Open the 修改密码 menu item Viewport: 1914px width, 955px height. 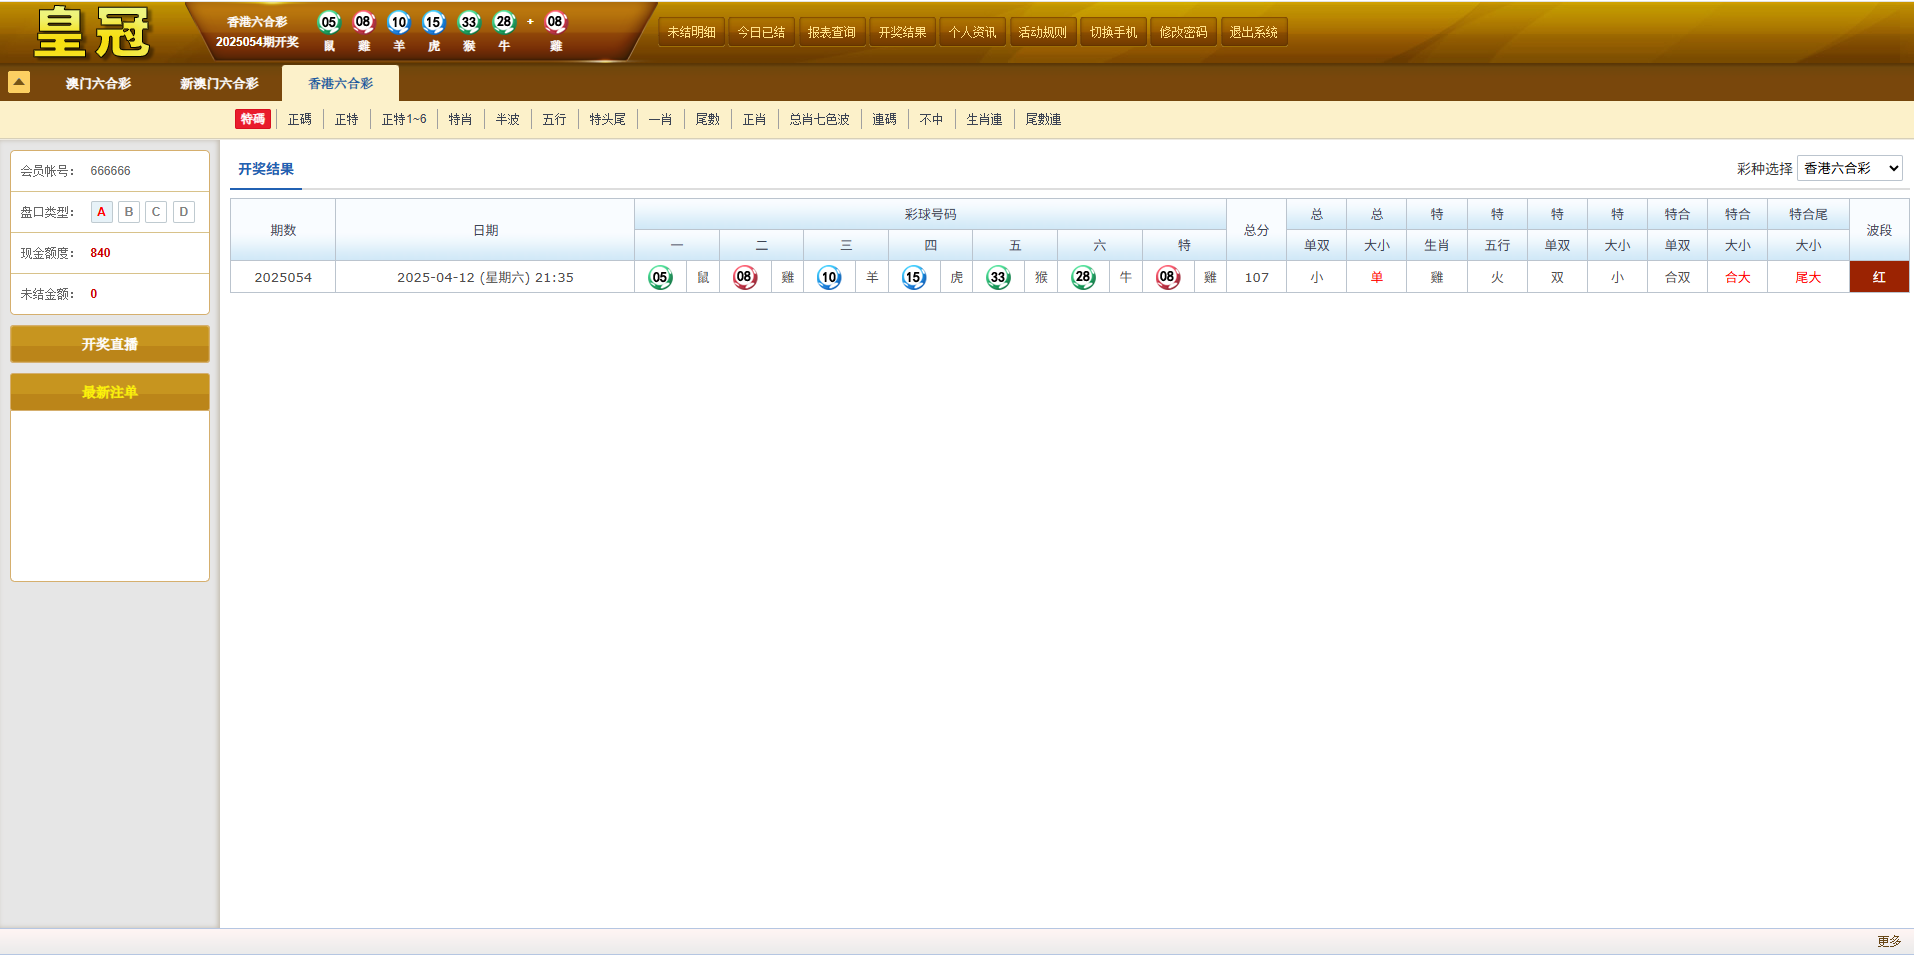point(1184,32)
